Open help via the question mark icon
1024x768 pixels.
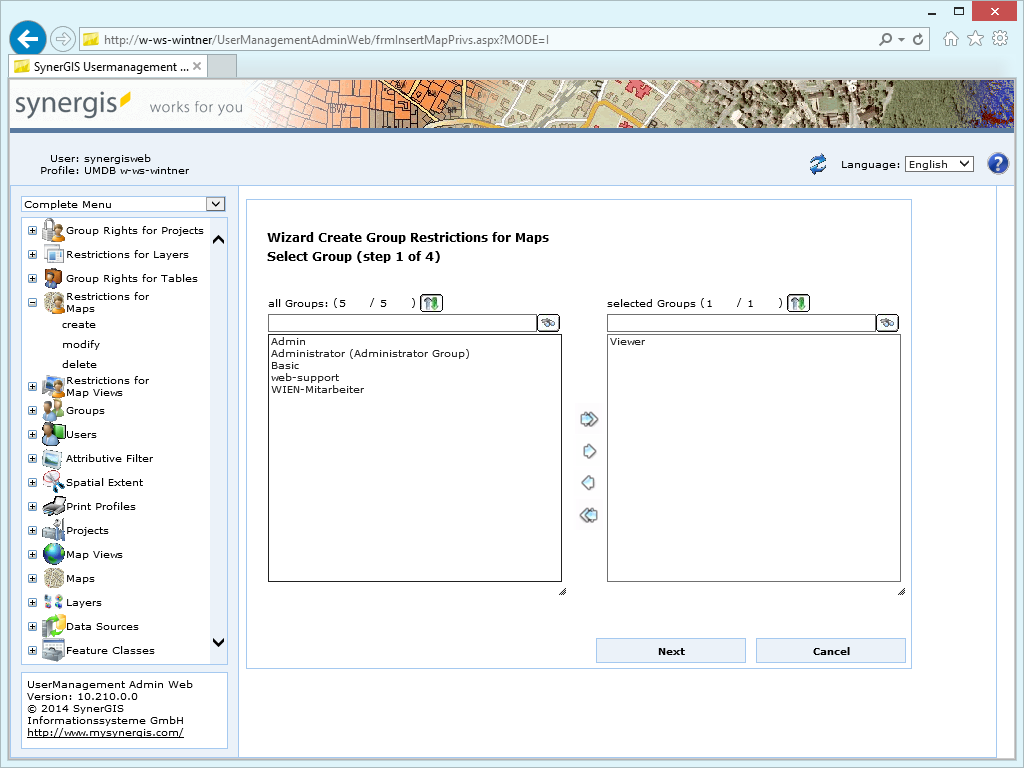[x=997, y=163]
